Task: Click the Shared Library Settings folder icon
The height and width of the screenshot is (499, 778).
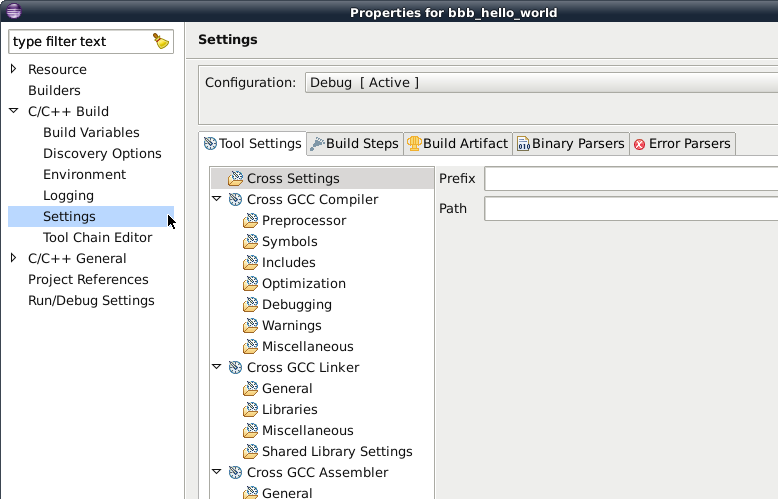Action: point(250,451)
